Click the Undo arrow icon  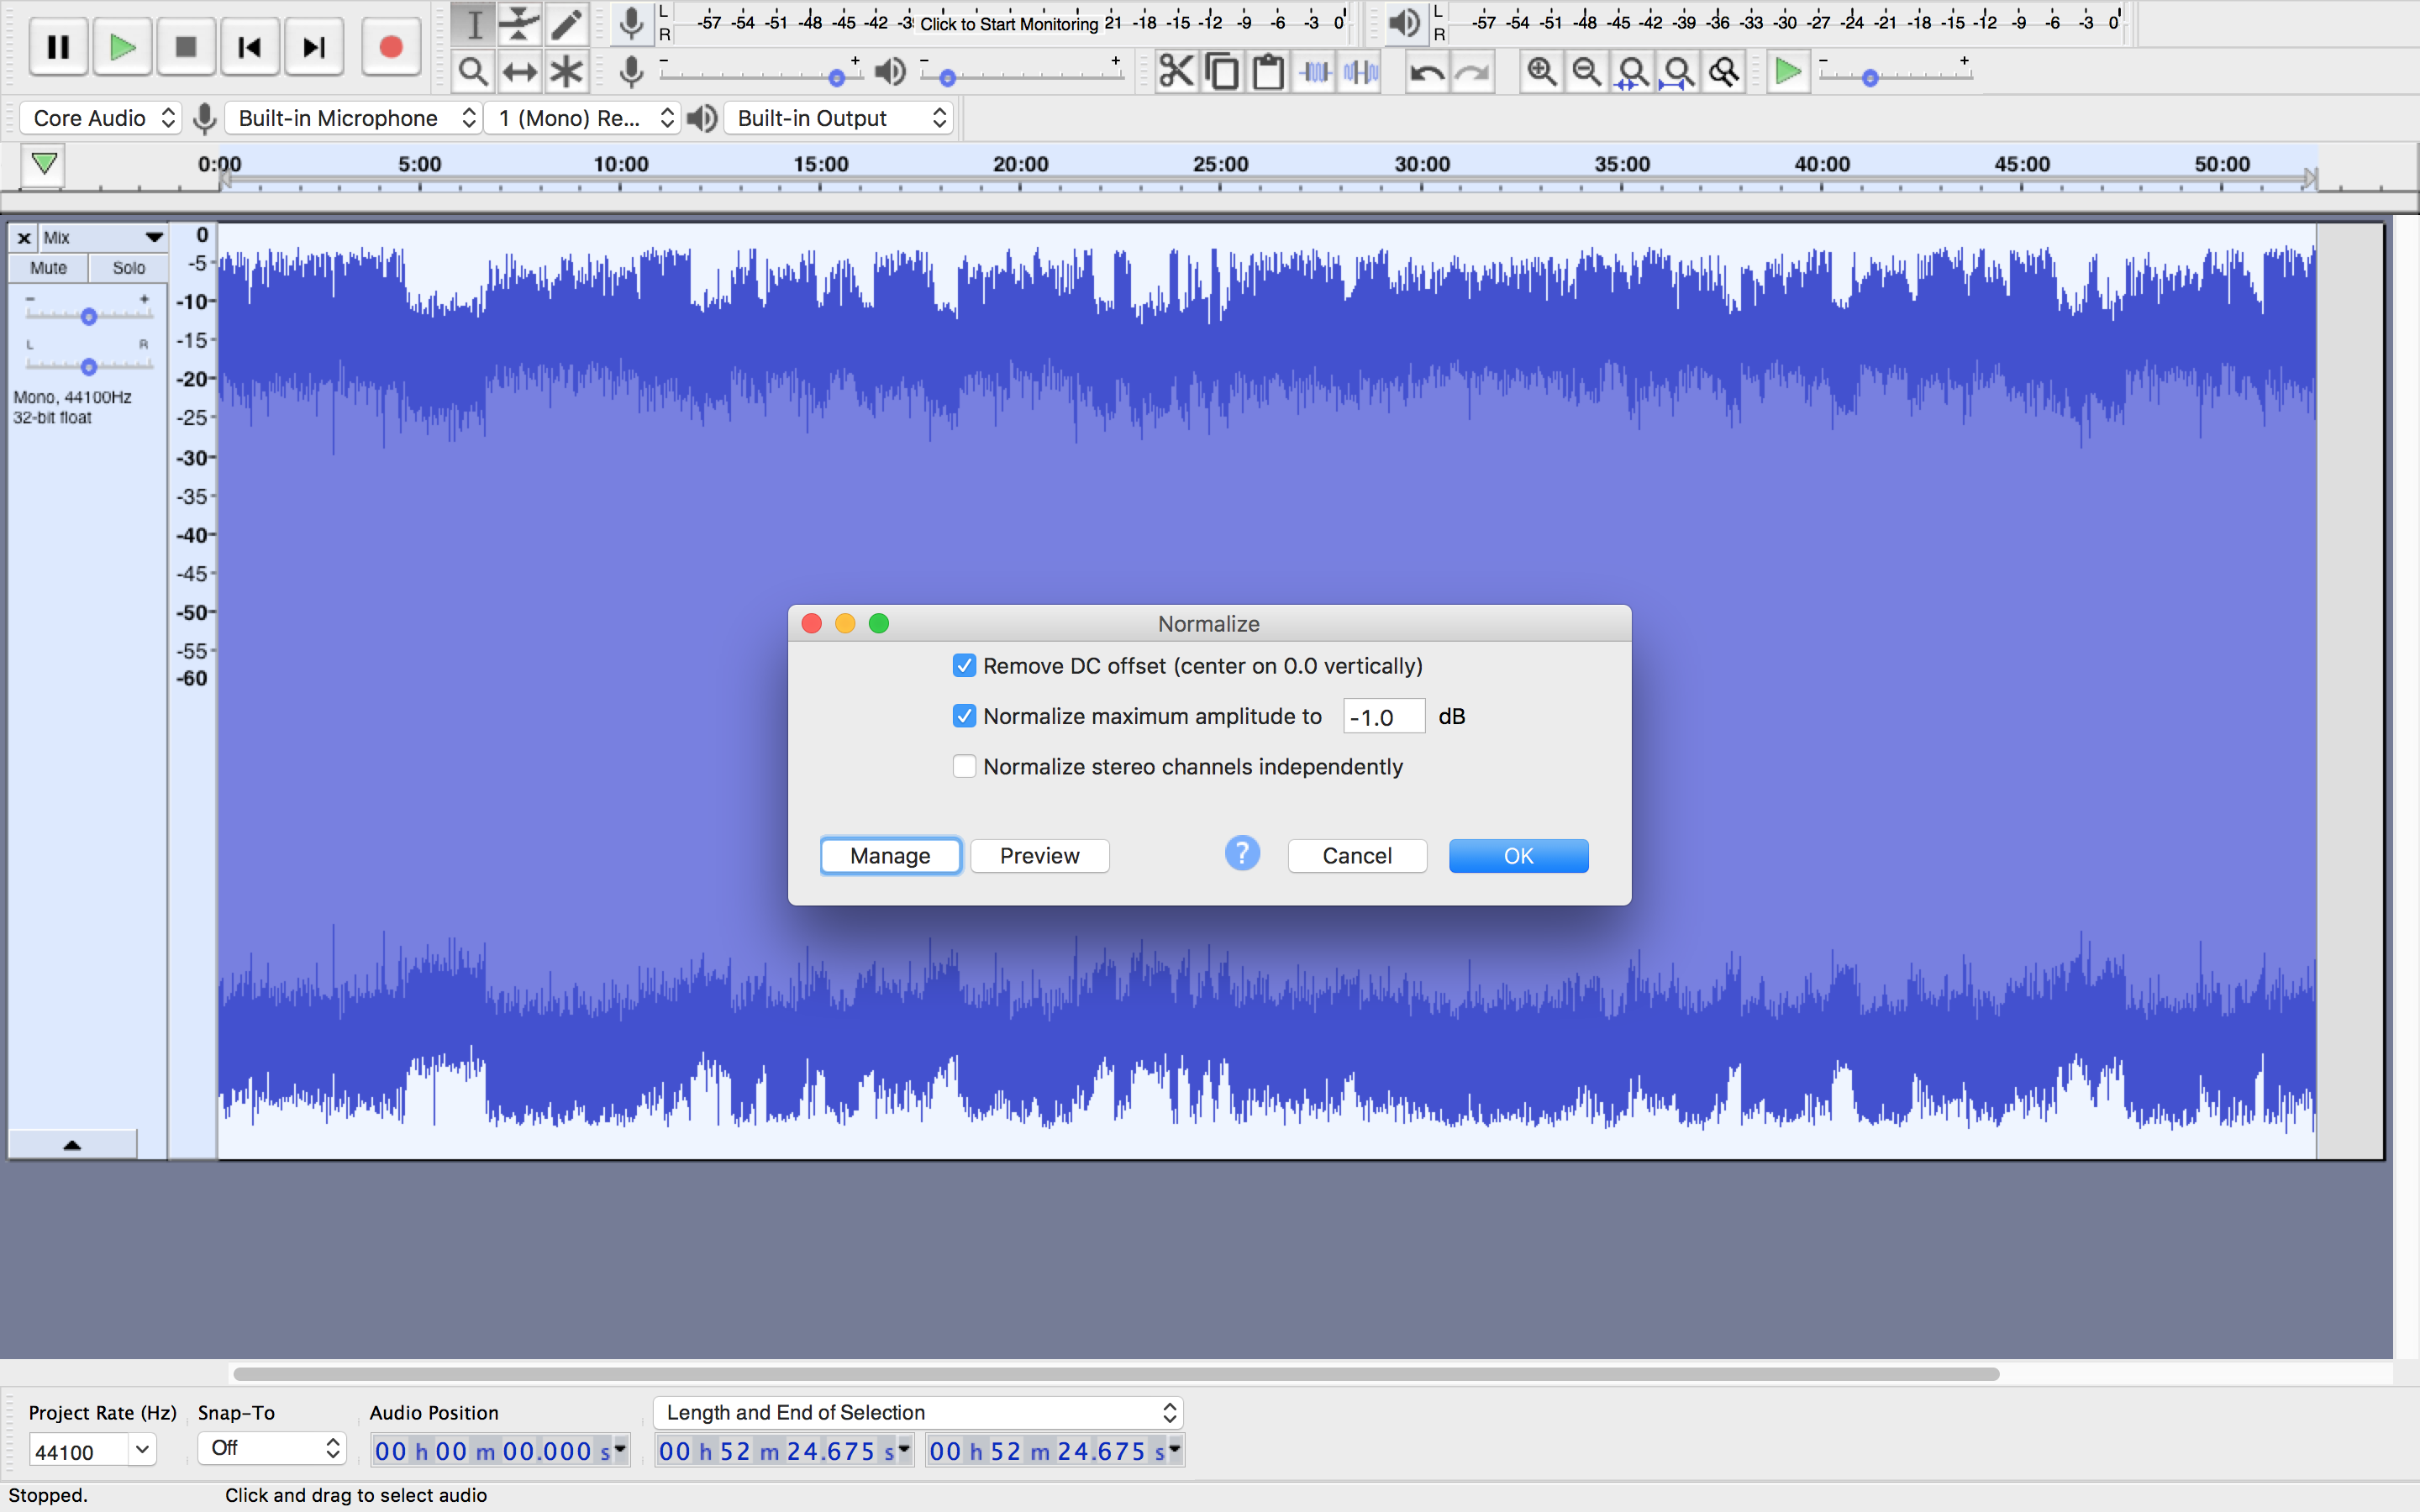click(x=1426, y=72)
